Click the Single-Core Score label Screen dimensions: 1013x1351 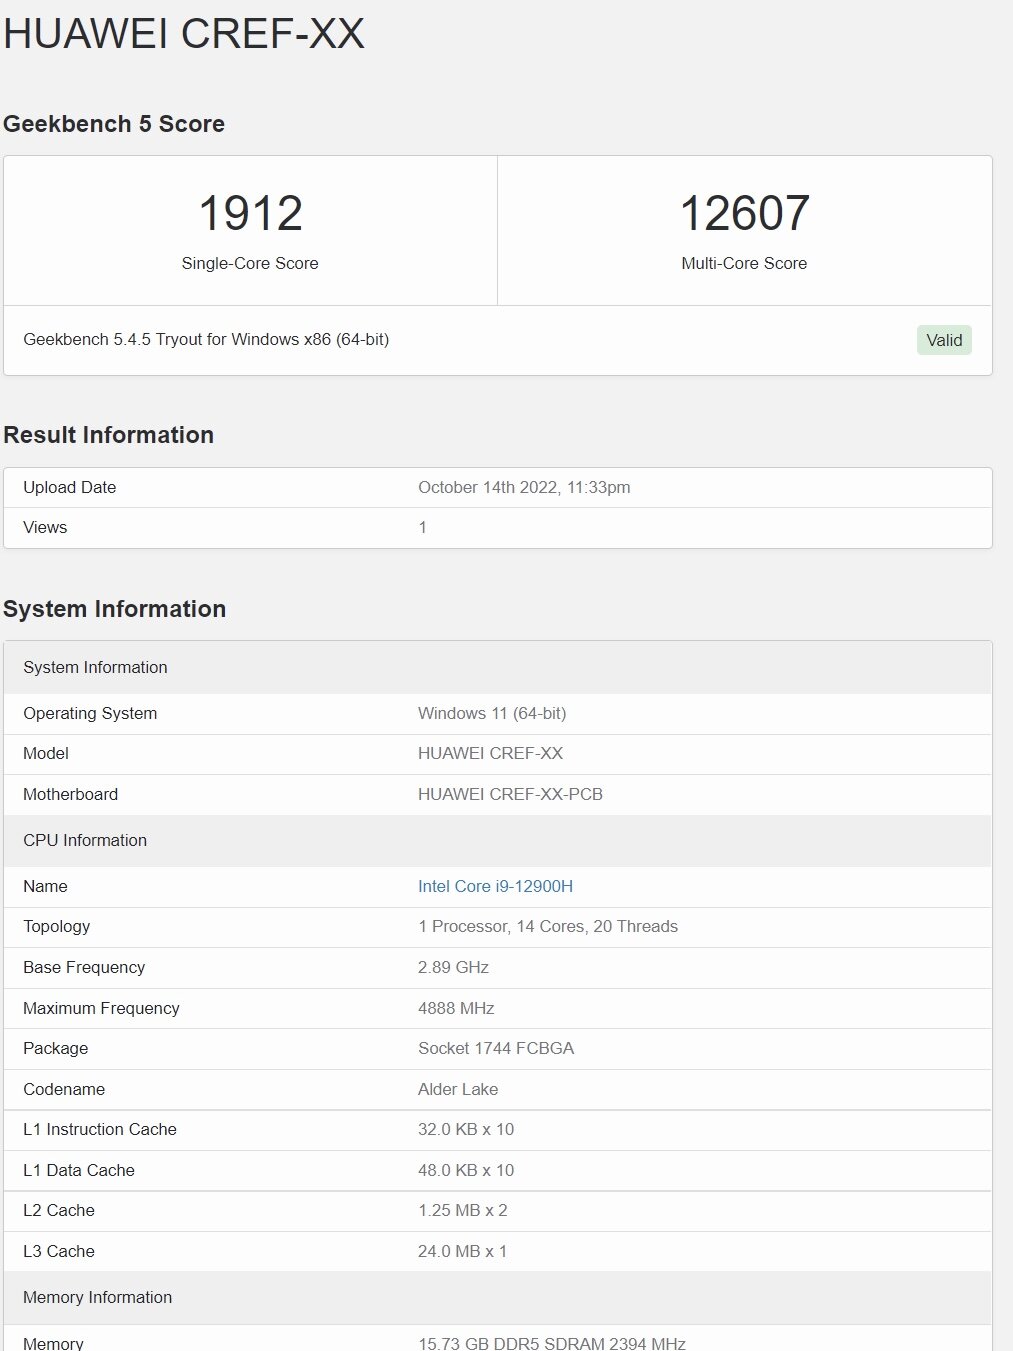click(250, 263)
